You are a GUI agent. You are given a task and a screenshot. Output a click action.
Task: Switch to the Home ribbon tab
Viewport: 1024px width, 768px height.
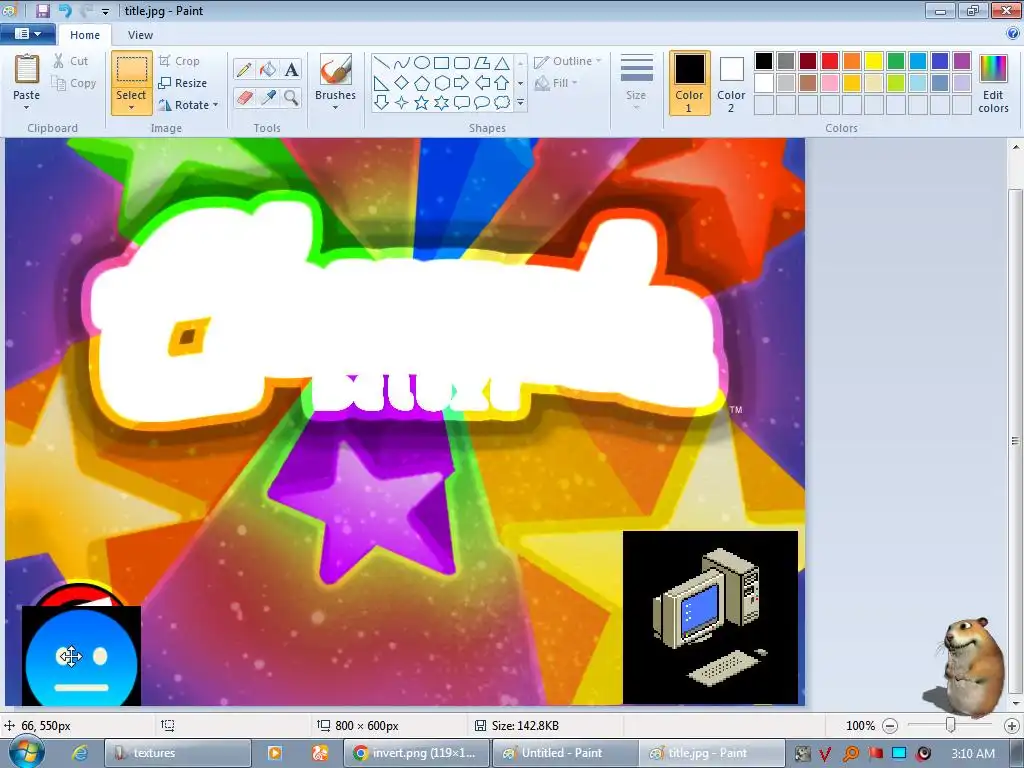85,35
